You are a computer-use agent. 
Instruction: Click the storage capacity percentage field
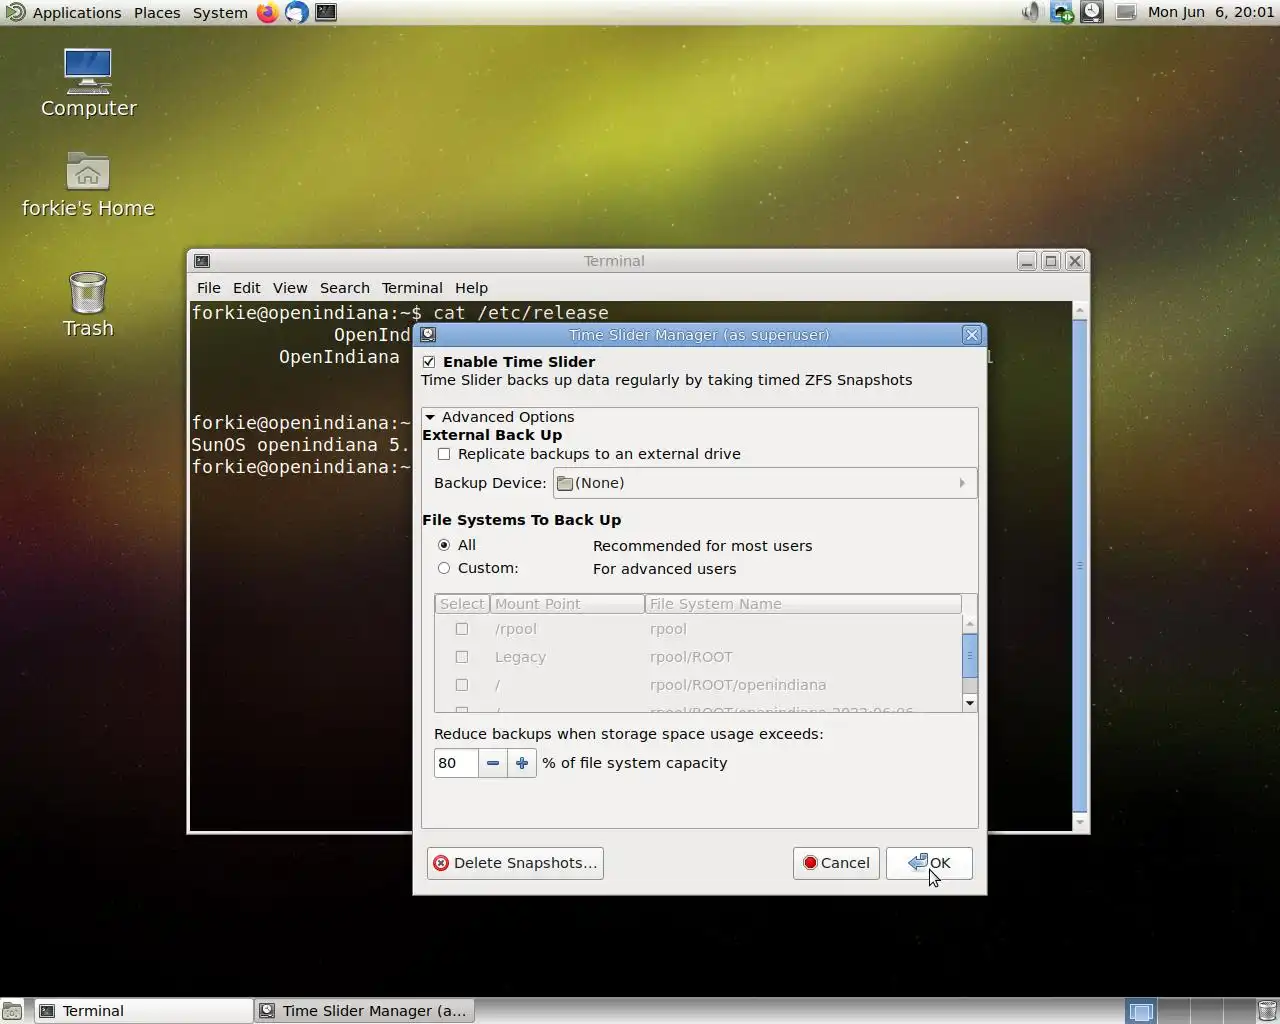coord(456,763)
